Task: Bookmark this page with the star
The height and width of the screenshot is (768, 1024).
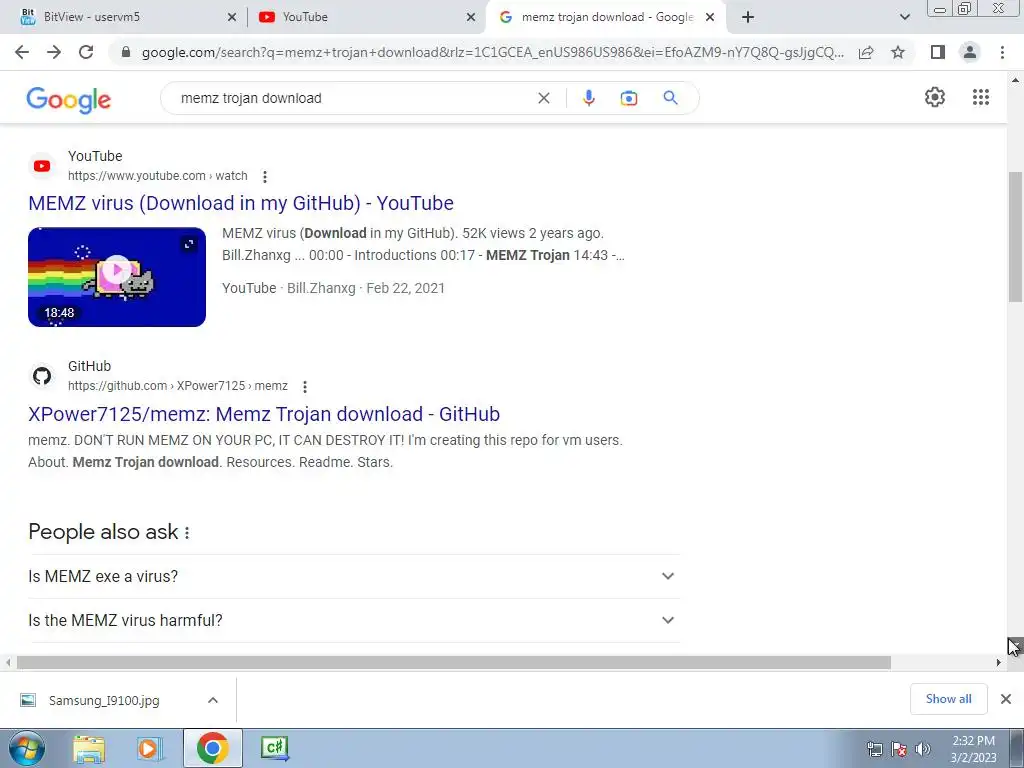Action: (898, 52)
